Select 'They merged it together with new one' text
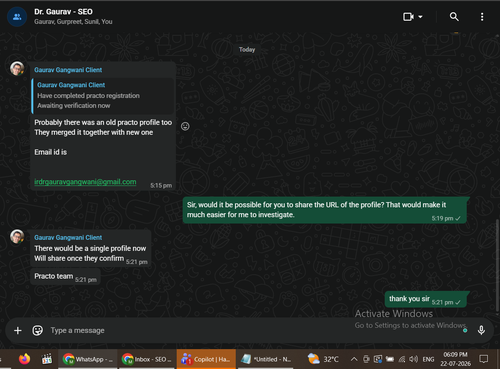The width and height of the screenshot is (500, 369). tap(94, 132)
